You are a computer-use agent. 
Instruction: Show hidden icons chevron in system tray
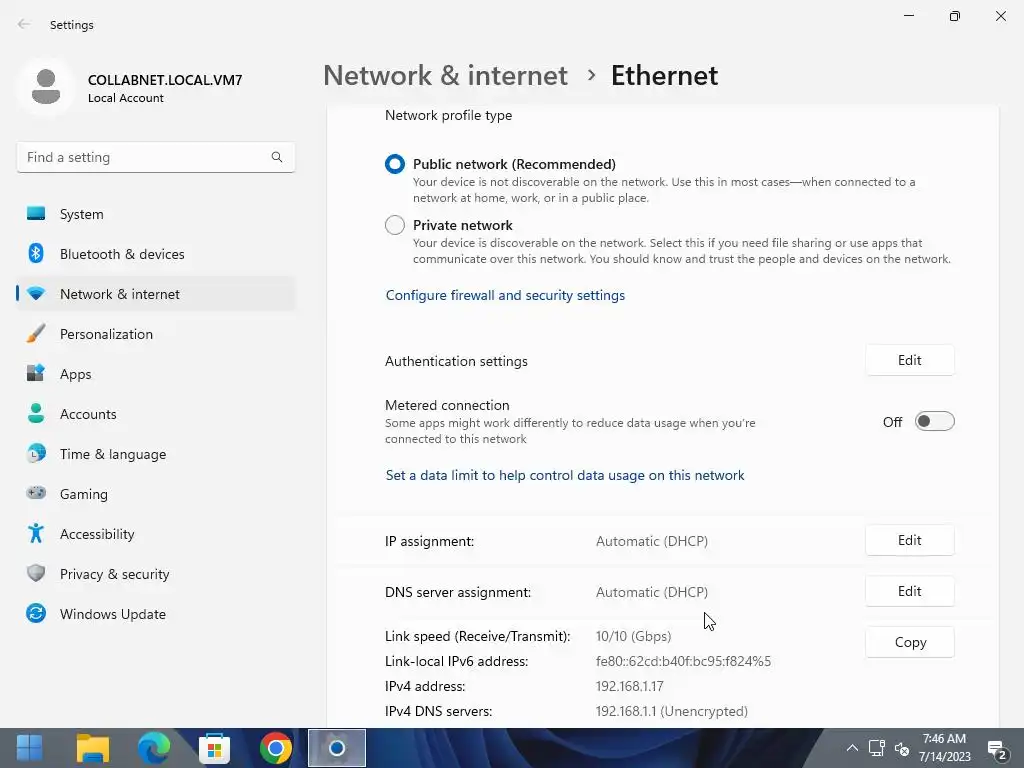pyautogui.click(x=852, y=748)
